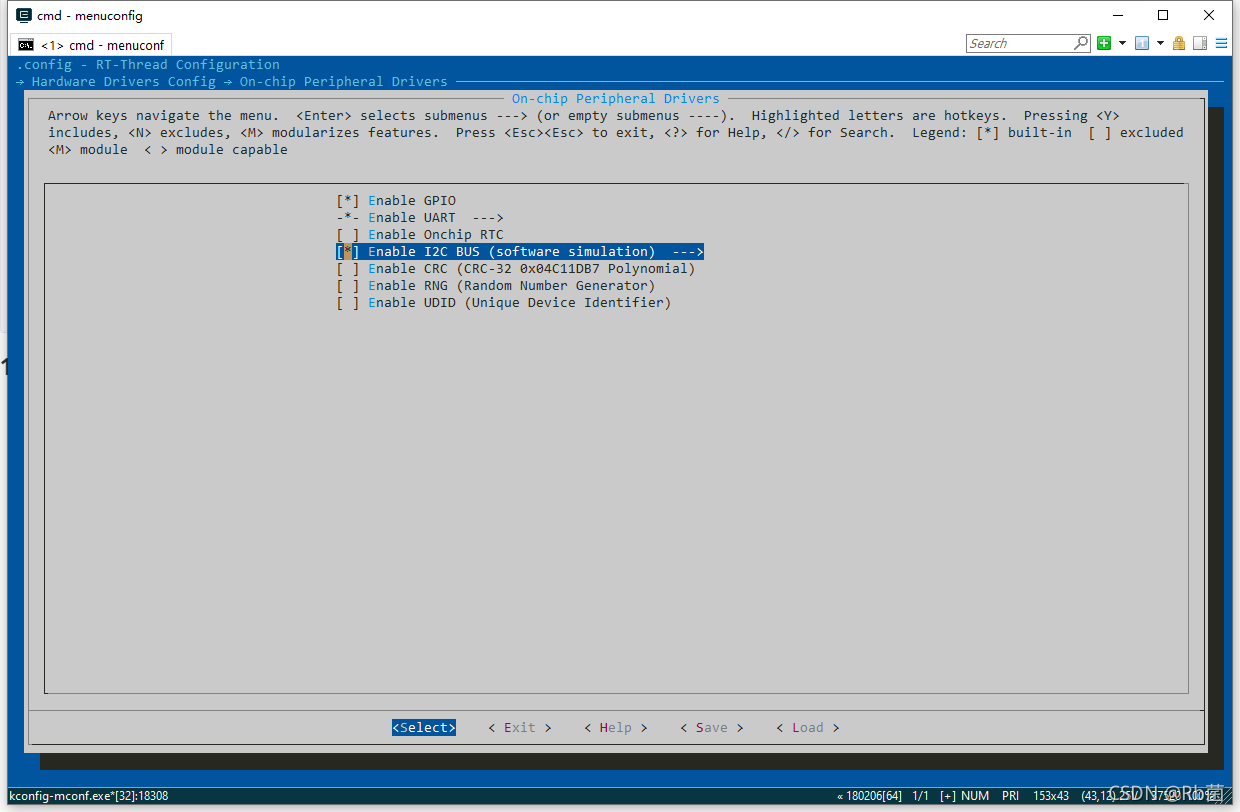1240x812 pixels.
Task: Click "Enable RNG (Random Number Generator)" text
Action: tap(512, 285)
